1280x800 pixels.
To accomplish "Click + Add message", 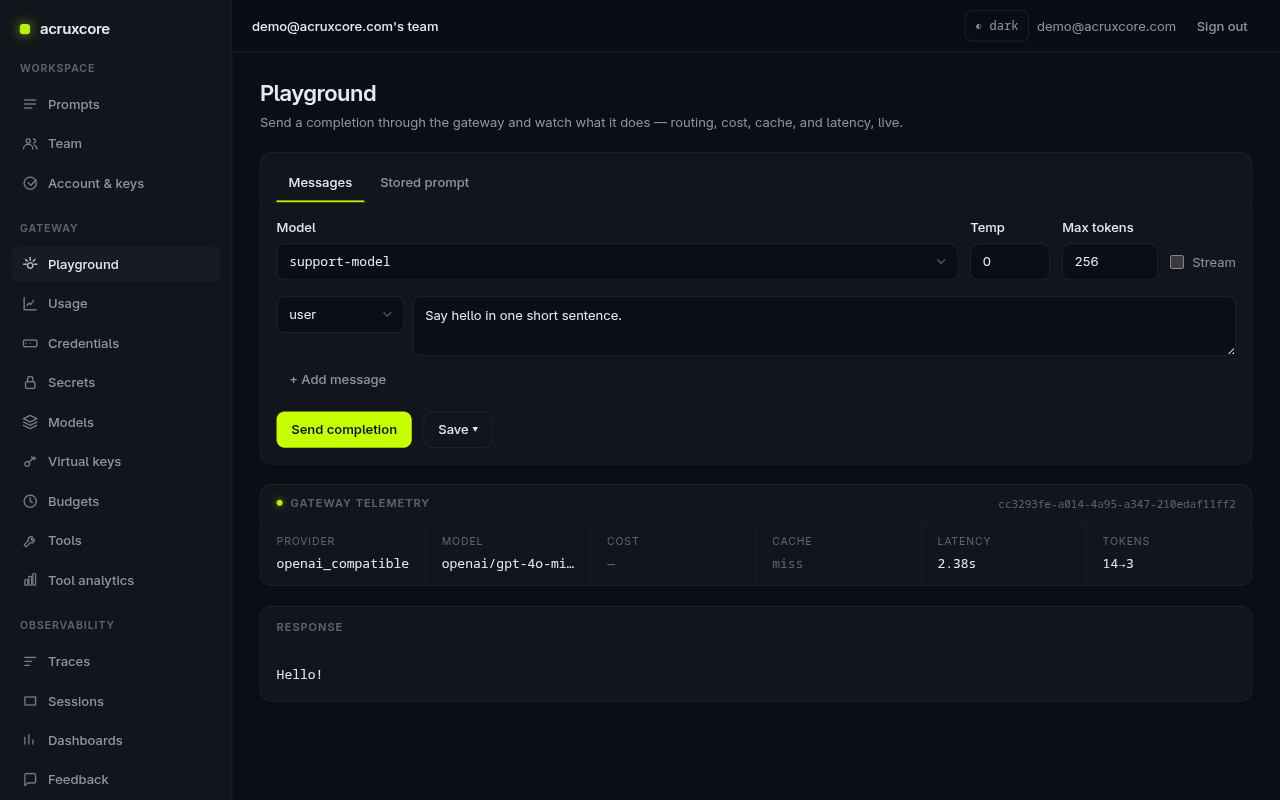I will click(338, 380).
